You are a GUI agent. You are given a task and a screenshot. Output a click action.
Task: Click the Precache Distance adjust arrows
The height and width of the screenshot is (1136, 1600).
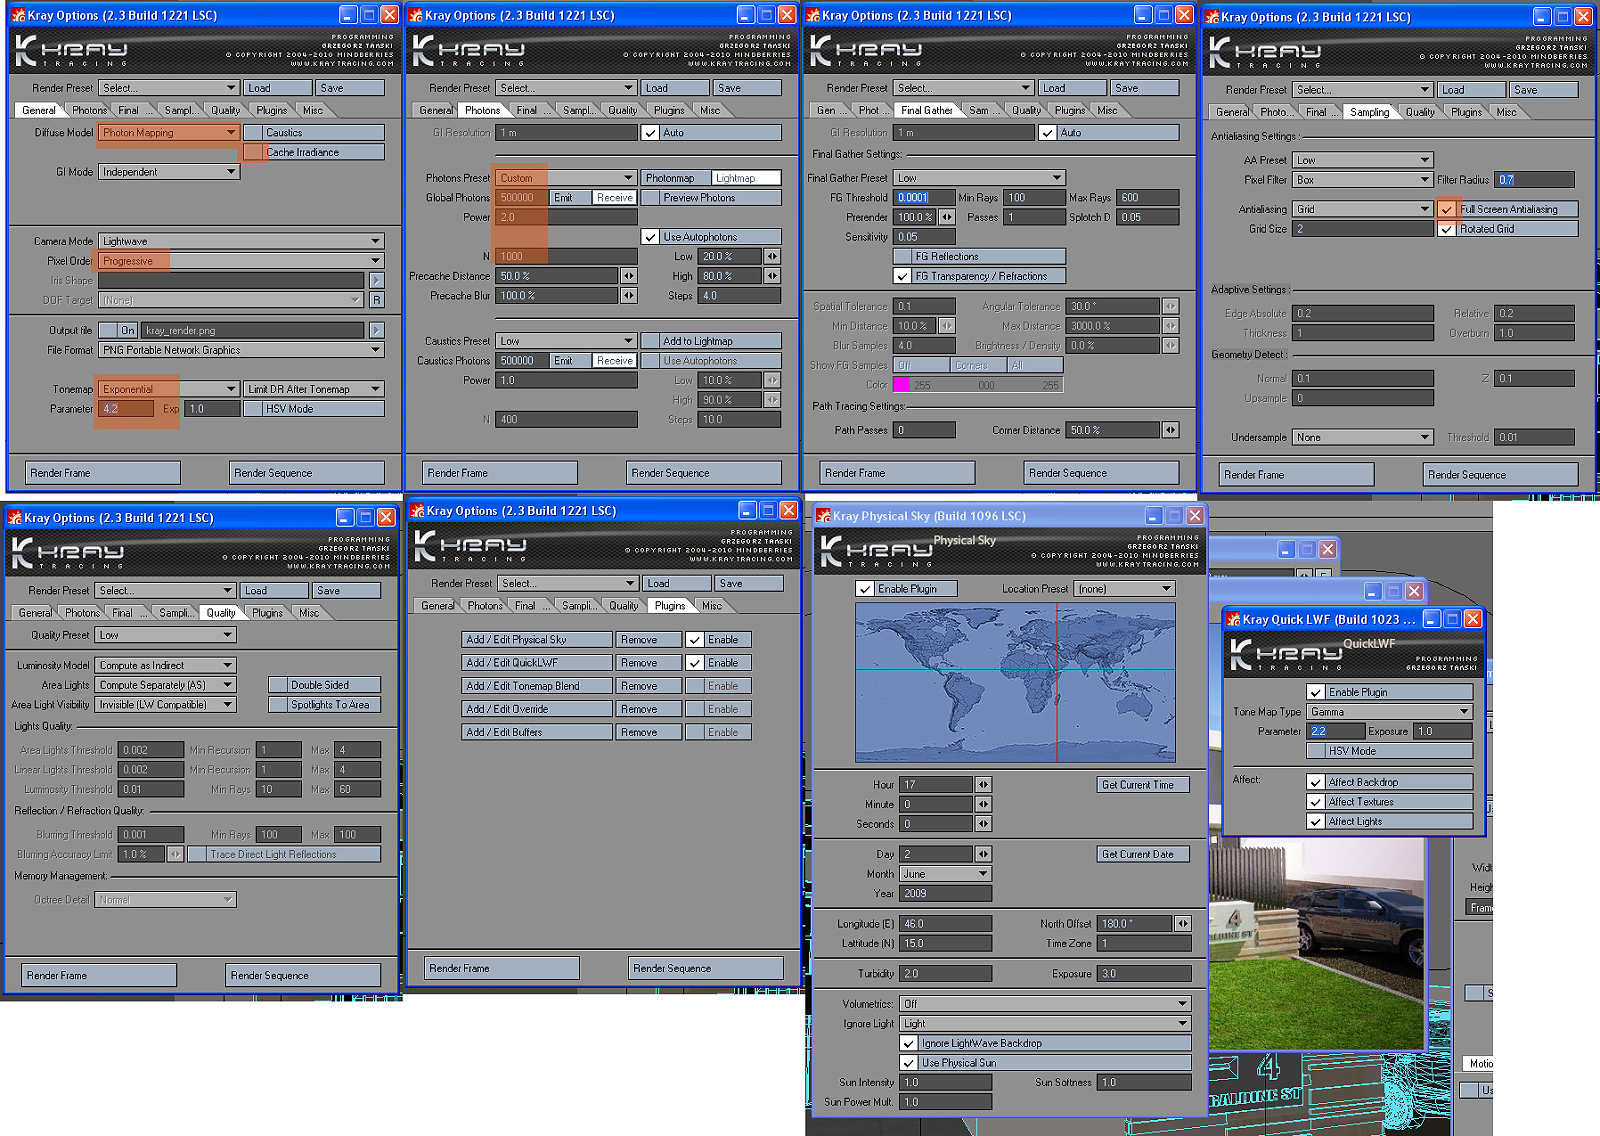coord(629,276)
